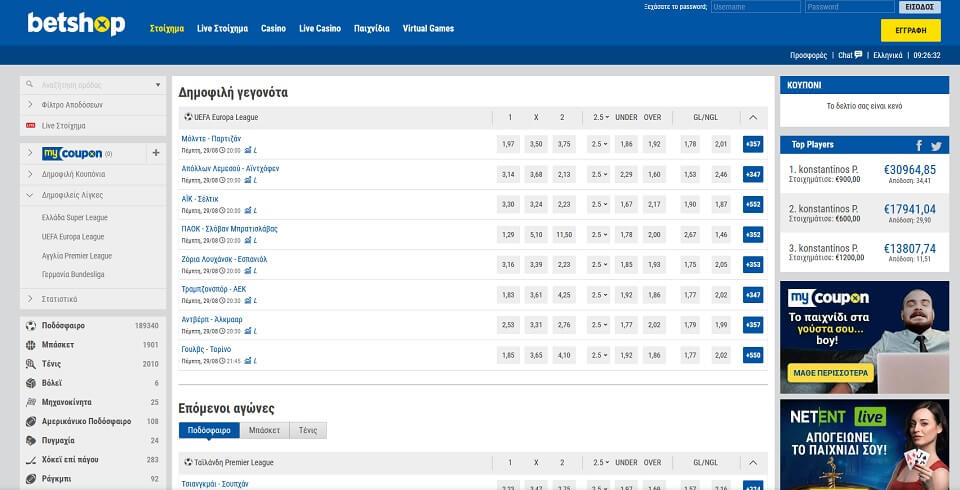960x490 pixels.
Task: Open the Προσφορές link in header
Action: click(x=808, y=55)
